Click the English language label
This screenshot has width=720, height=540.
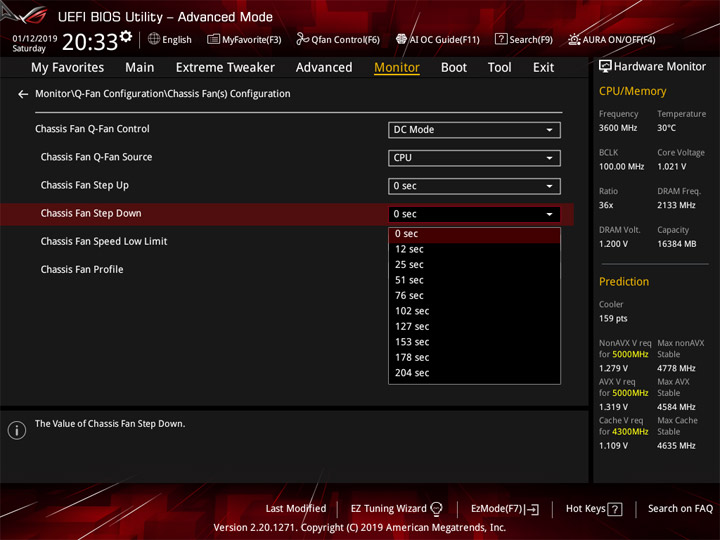point(177,40)
